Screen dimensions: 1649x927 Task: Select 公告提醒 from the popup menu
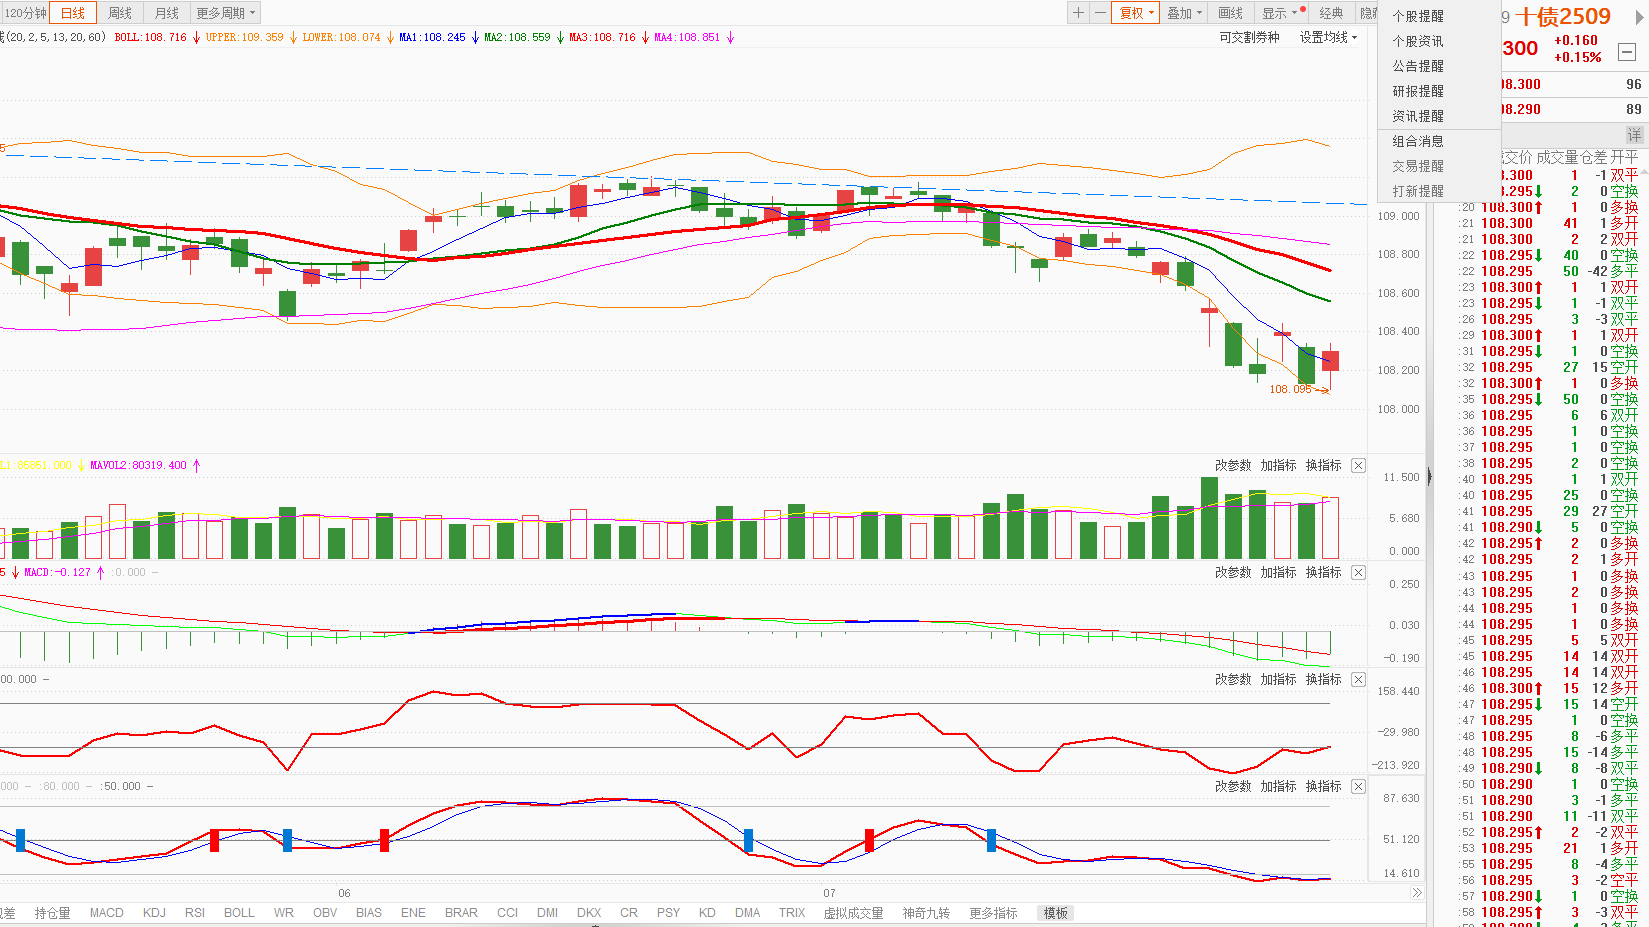[x=1418, y=66]
